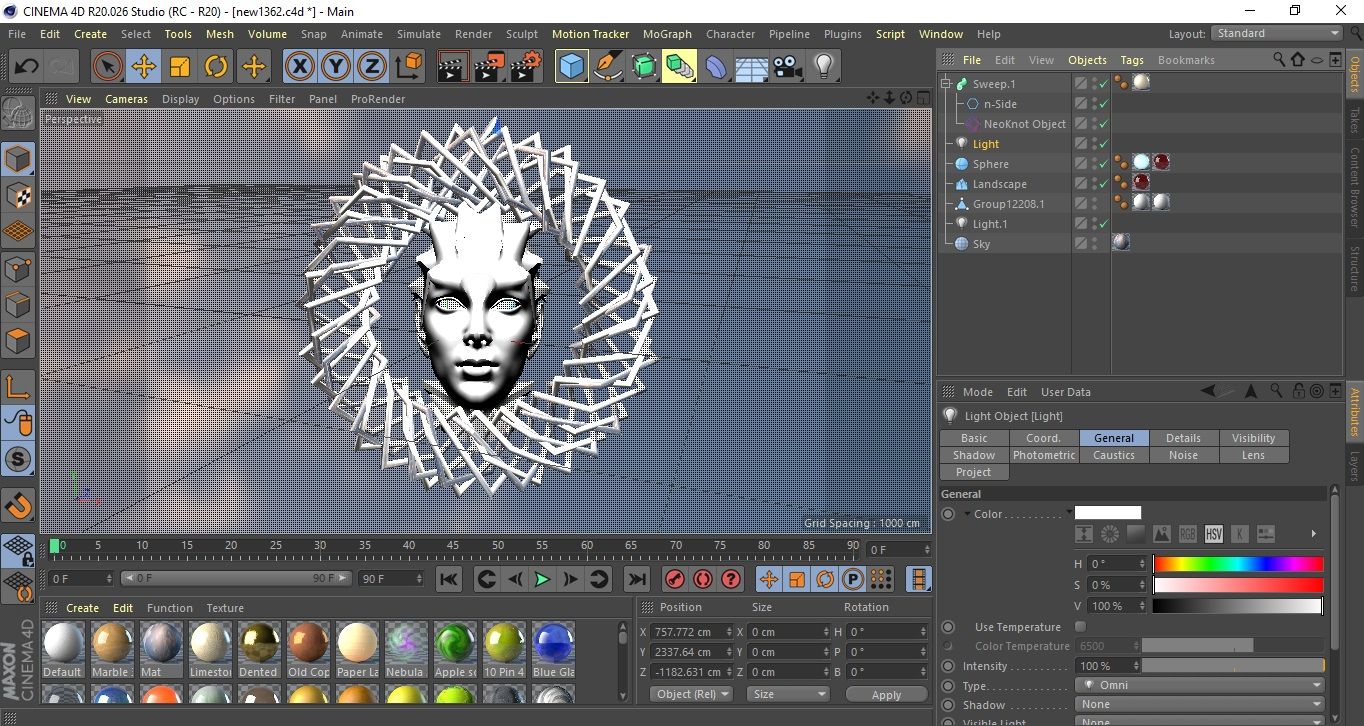Expand the color swatch options arrow

point(1313,534)
